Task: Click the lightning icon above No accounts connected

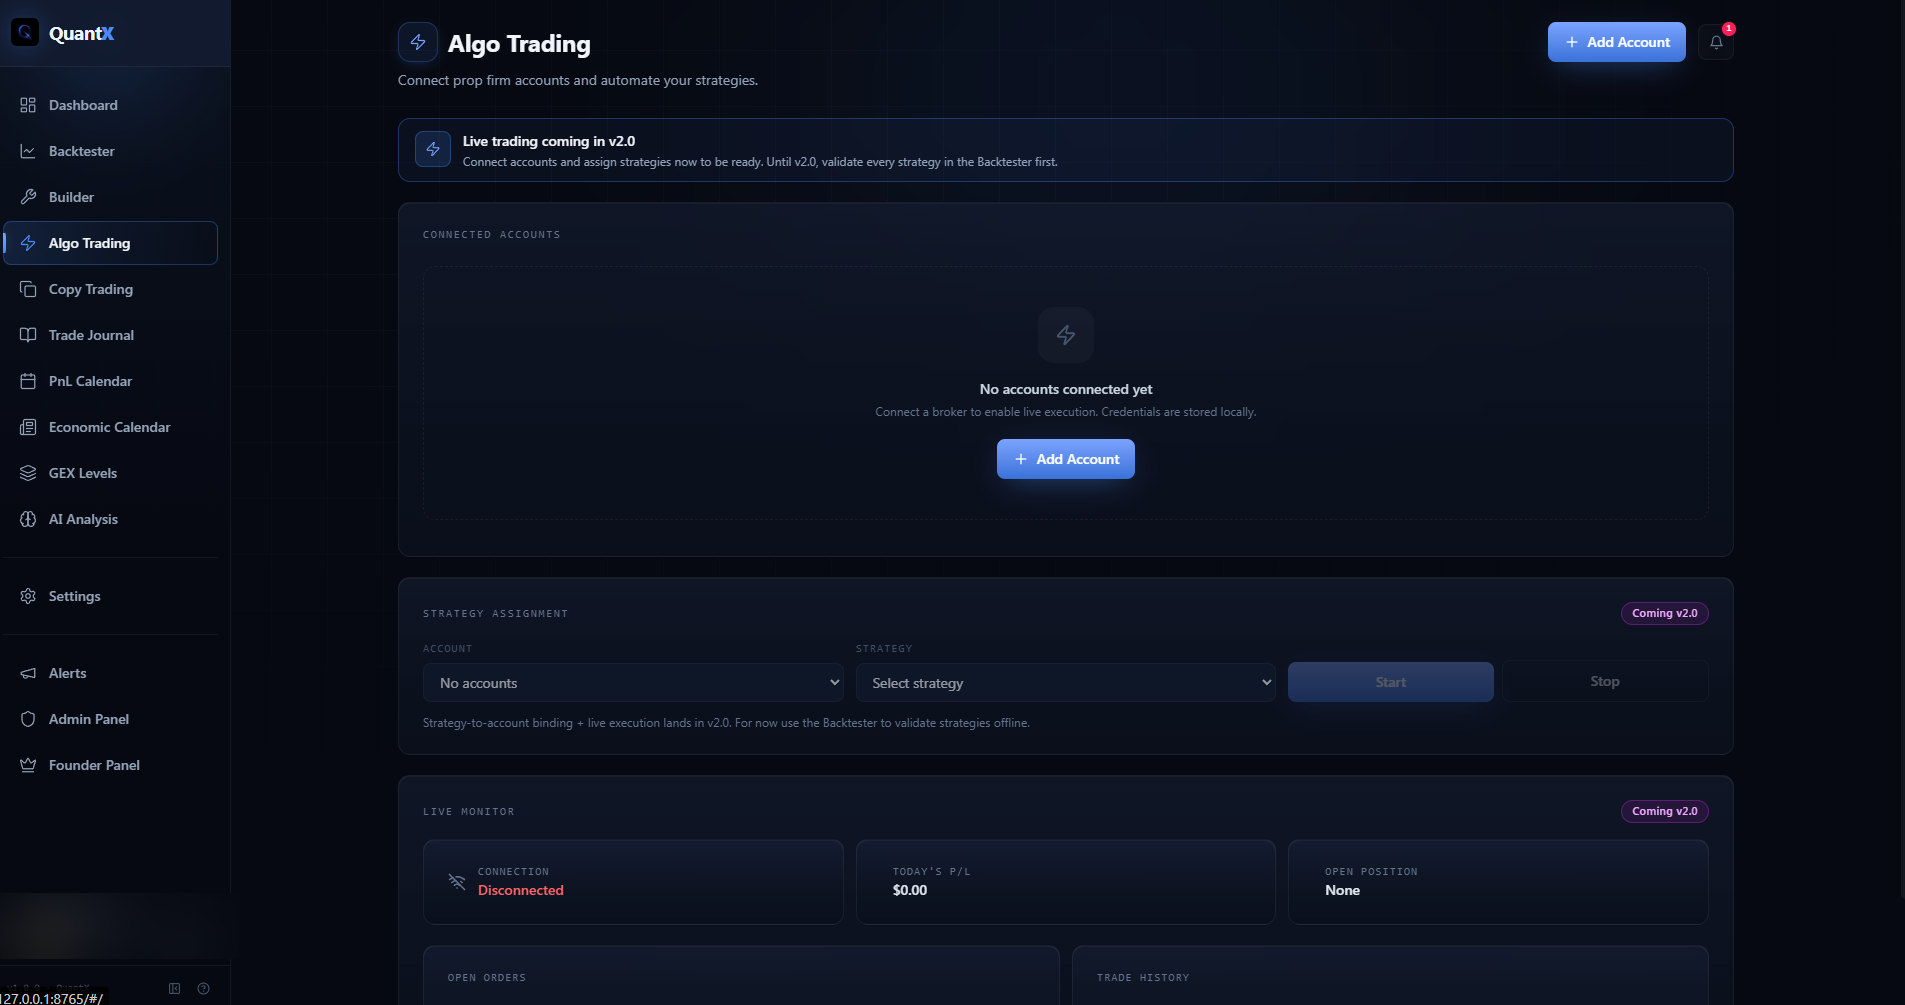Action: coord(1066,335)
